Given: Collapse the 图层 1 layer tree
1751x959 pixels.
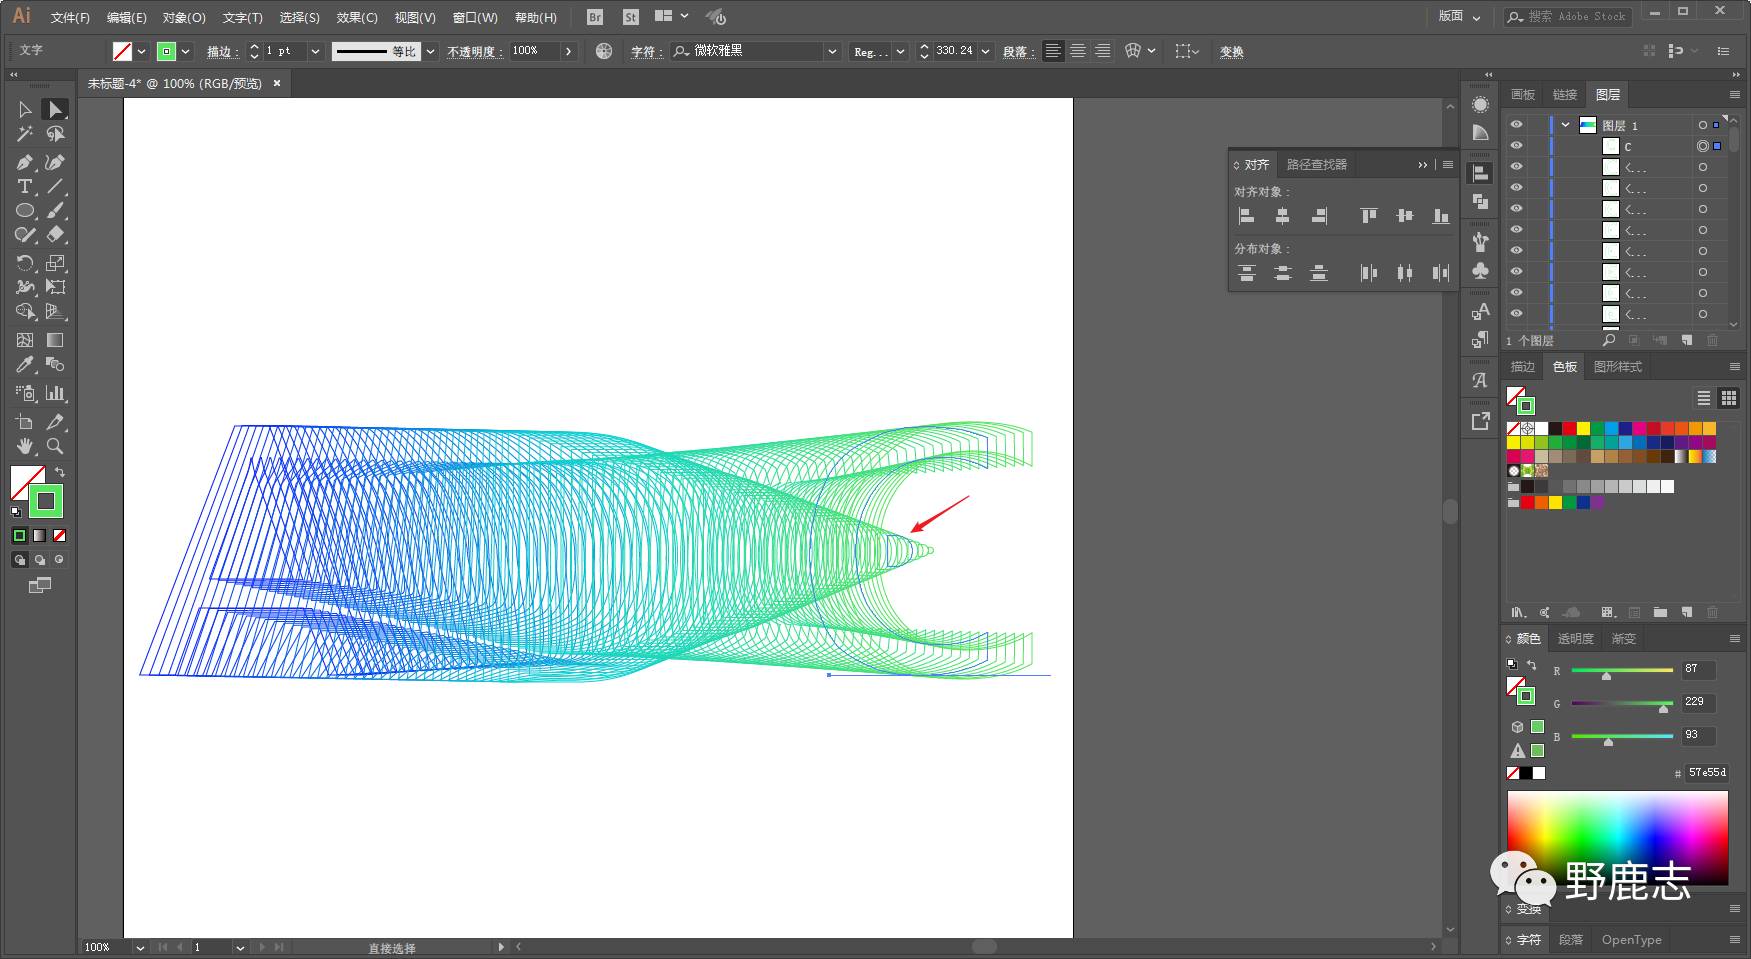Looking at the screenshot, I should (x=1565, y=125).
